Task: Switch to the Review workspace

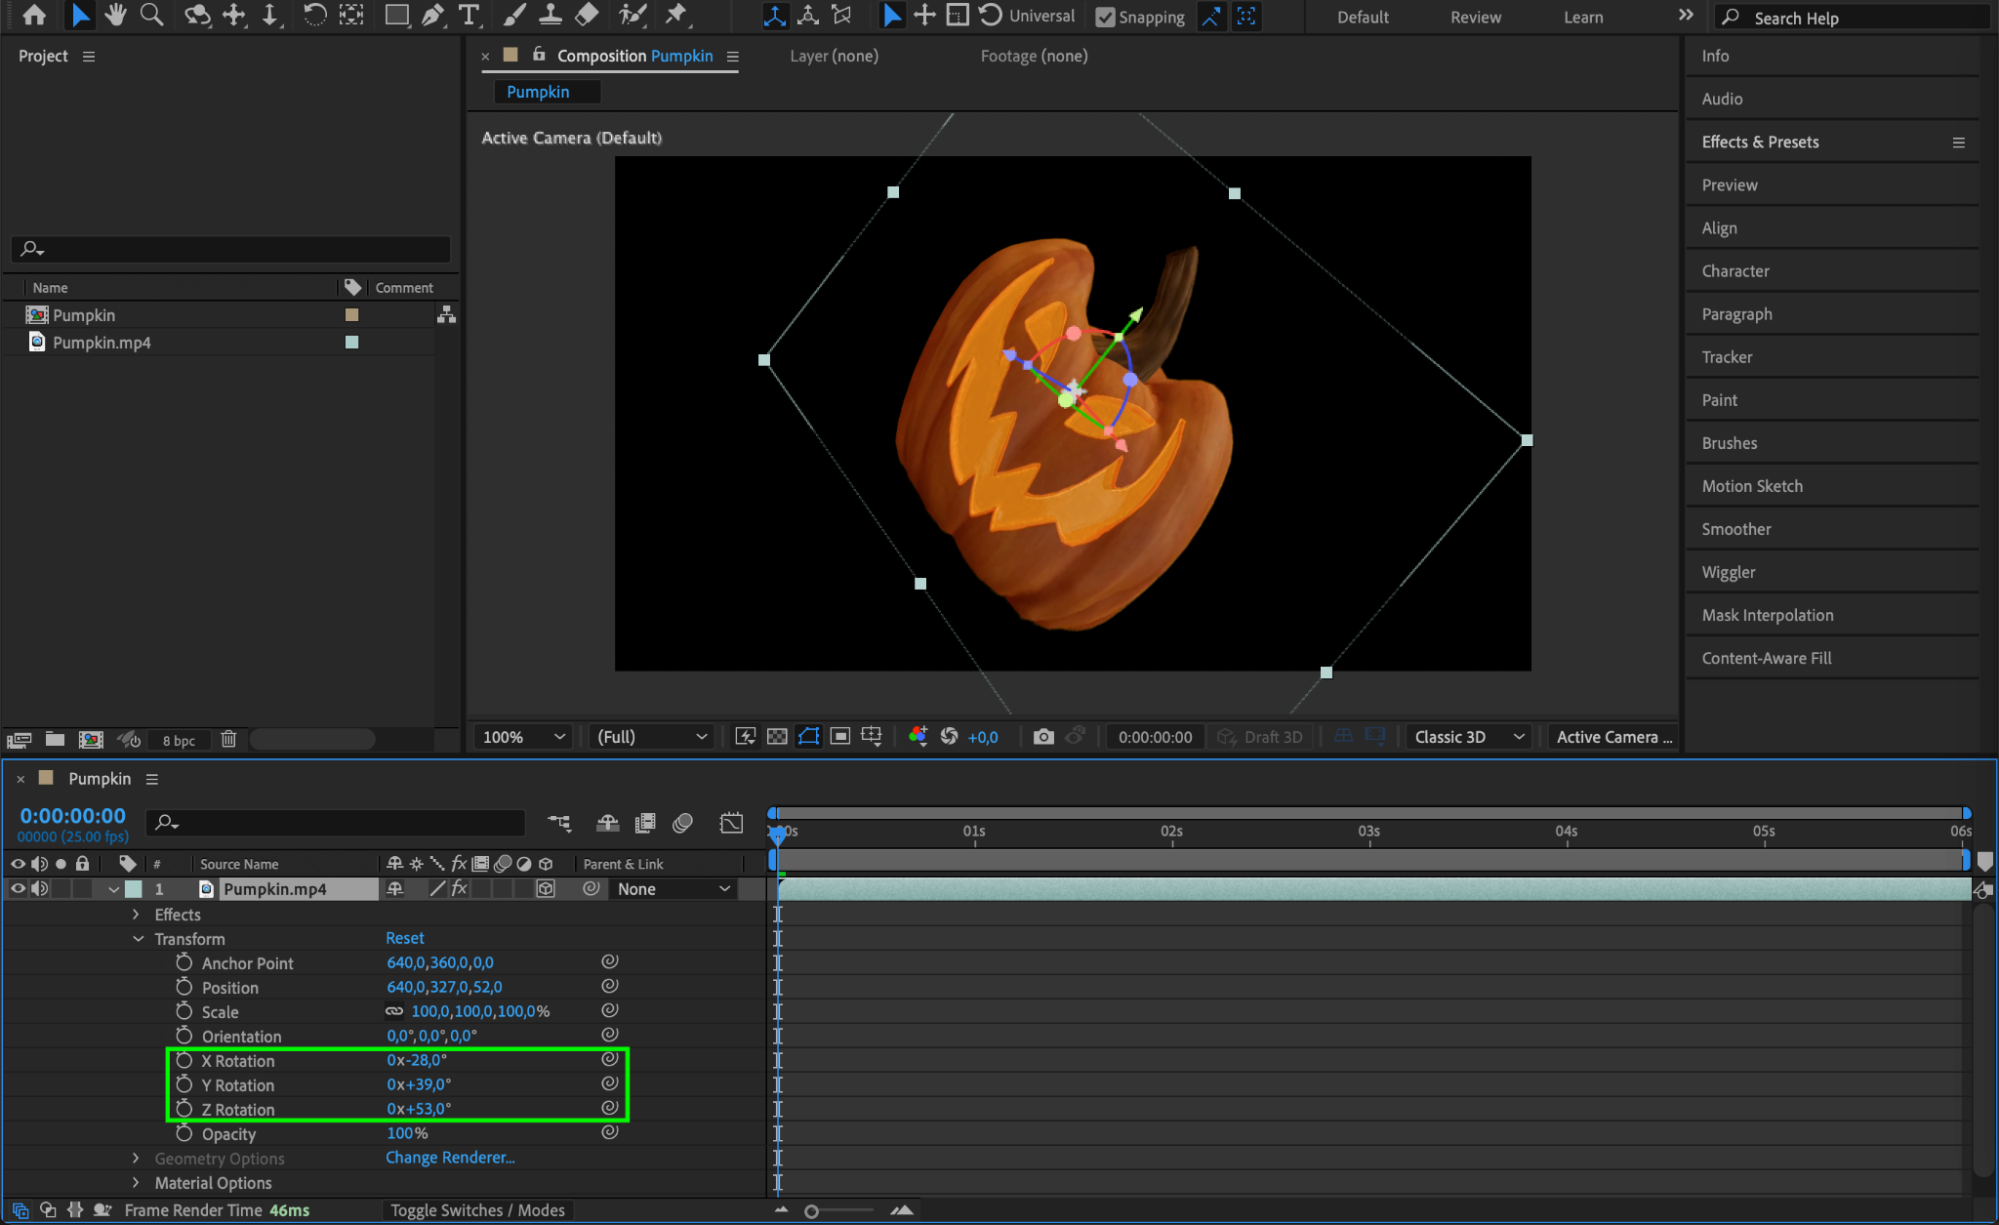Action: pyautogui.click(x=1475, y=17)
